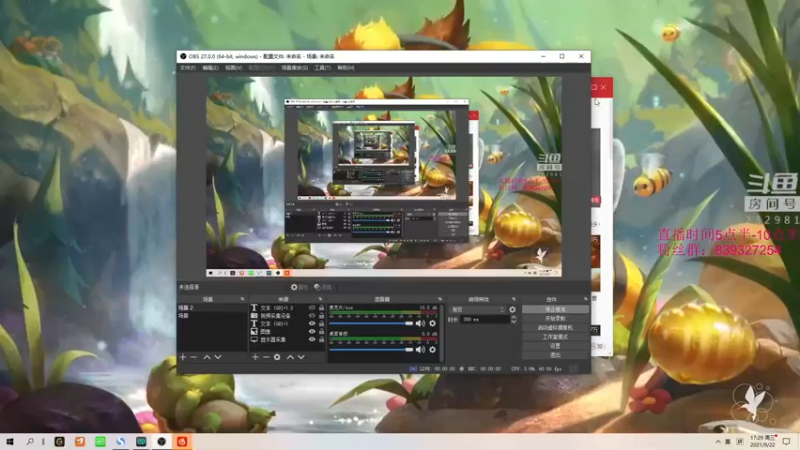Screen dimensions: 800x450
Task: Click the OBS preview canvas
Action: pos(384,177)
